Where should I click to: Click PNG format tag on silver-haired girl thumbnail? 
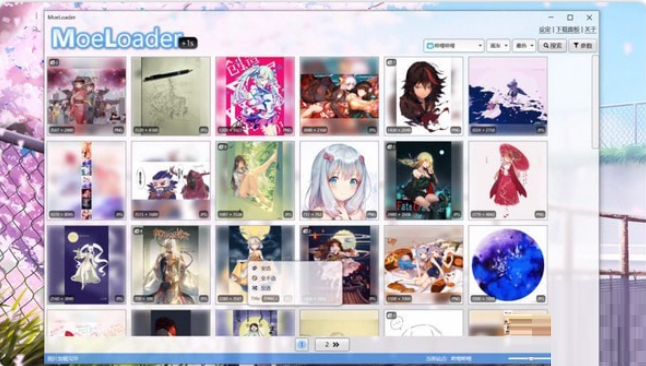[x=371, y=214]
